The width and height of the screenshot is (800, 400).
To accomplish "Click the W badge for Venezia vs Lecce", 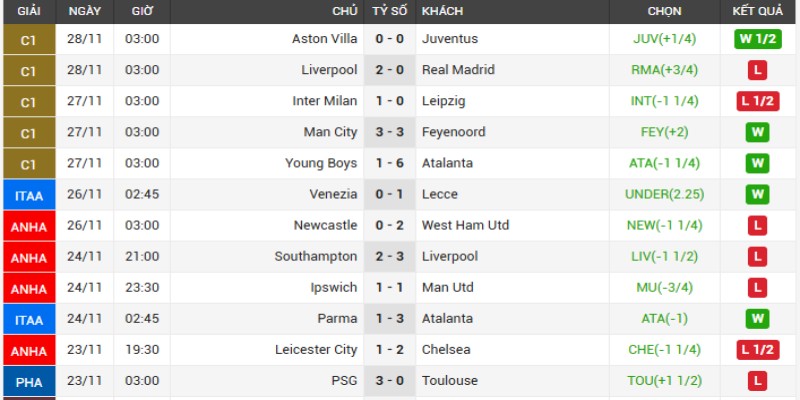I will (758, 195).
